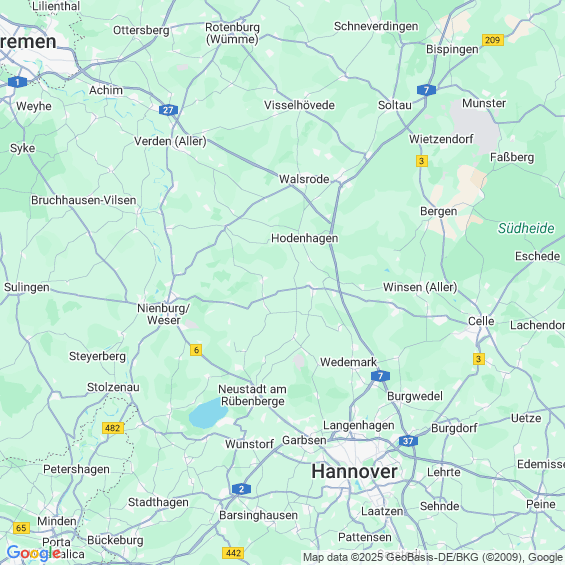
Task: Click the yellow 482 road shield
Action: pyautogui.click(x=113, y=428)
